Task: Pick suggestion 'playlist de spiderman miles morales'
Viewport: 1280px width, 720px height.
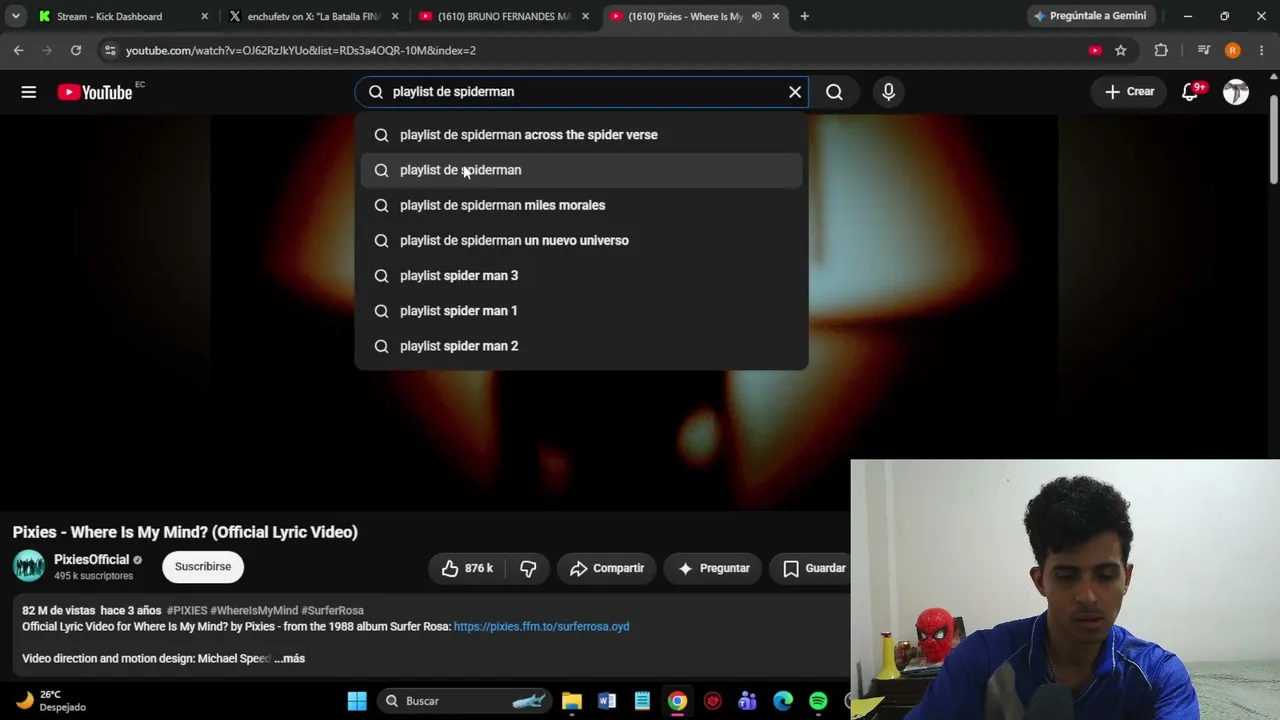Action: point(581,205)
